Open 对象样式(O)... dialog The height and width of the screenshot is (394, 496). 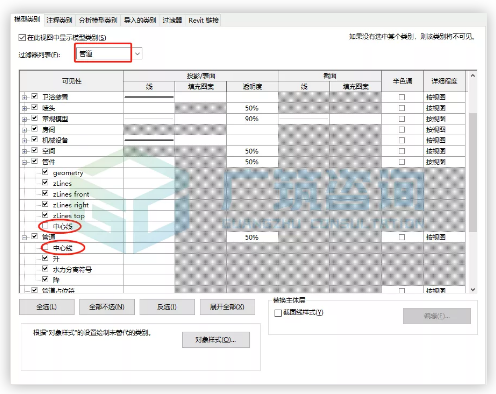[x=216, y=340]
